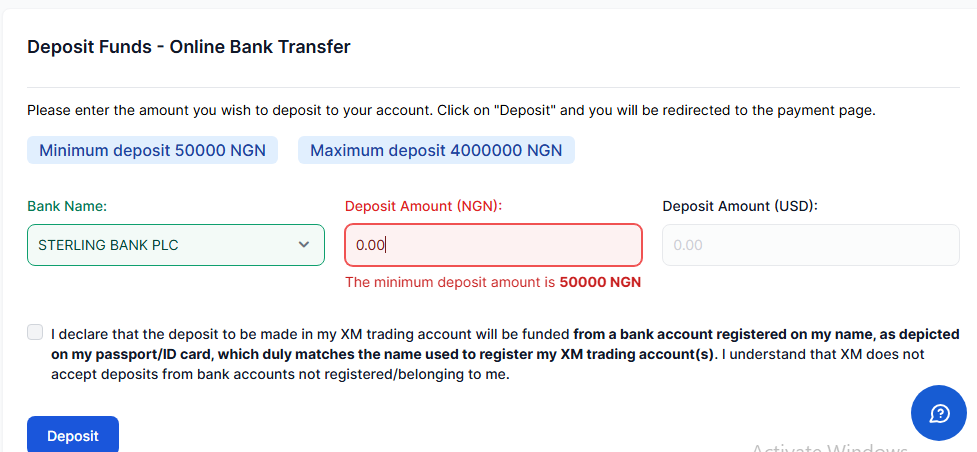Screen dimensions: 977x452
Task: Click the instruction text about entering amount
Action: 450,110
